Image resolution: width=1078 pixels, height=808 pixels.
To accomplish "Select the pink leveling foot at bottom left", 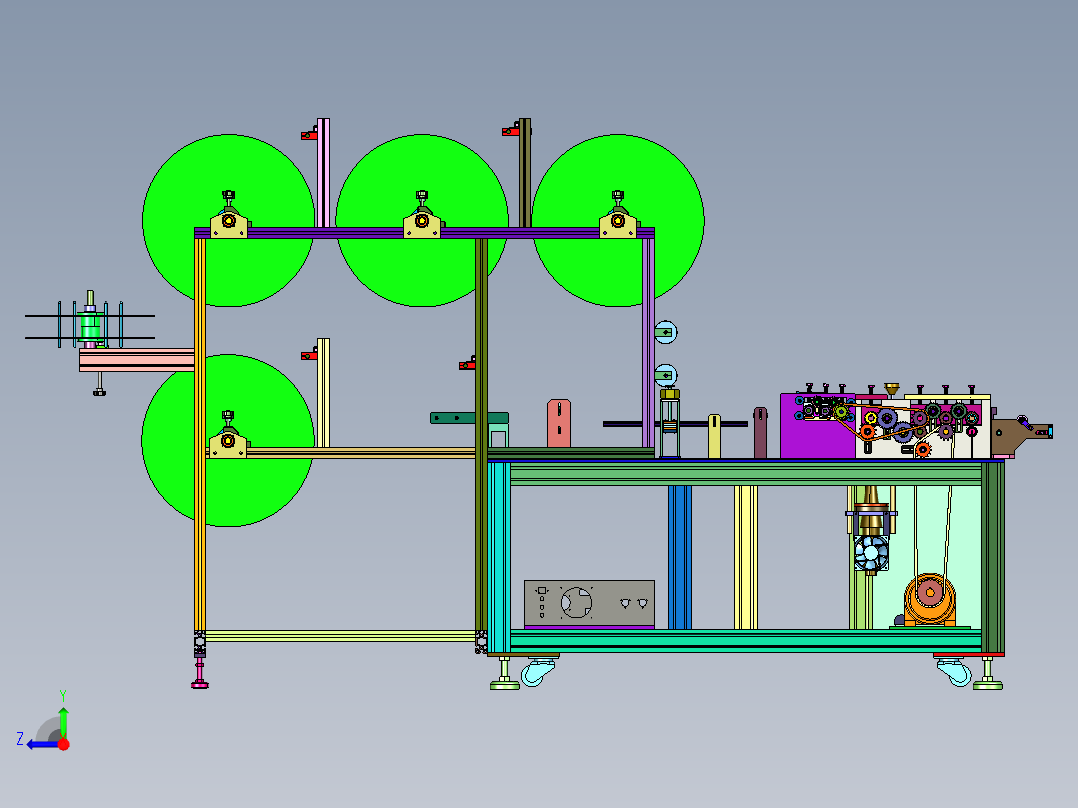I will tap(200, 673).
